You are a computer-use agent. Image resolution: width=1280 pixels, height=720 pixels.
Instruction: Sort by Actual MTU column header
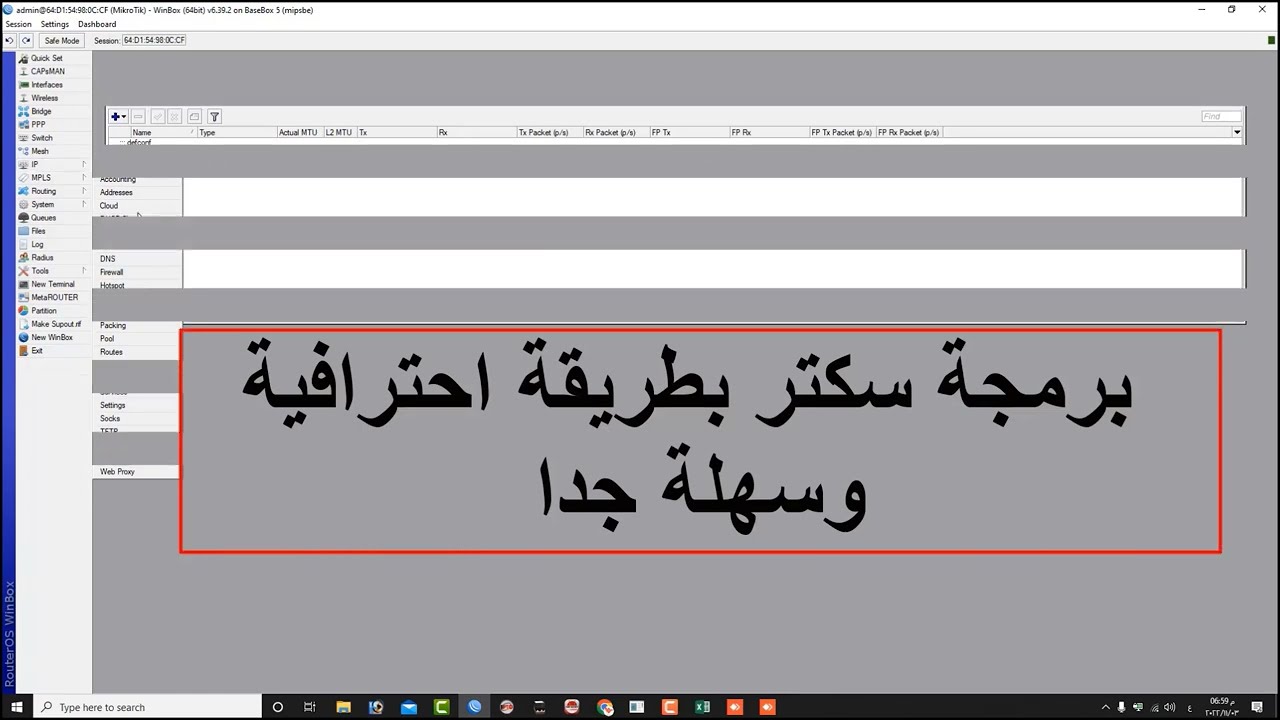pos(299,132)
